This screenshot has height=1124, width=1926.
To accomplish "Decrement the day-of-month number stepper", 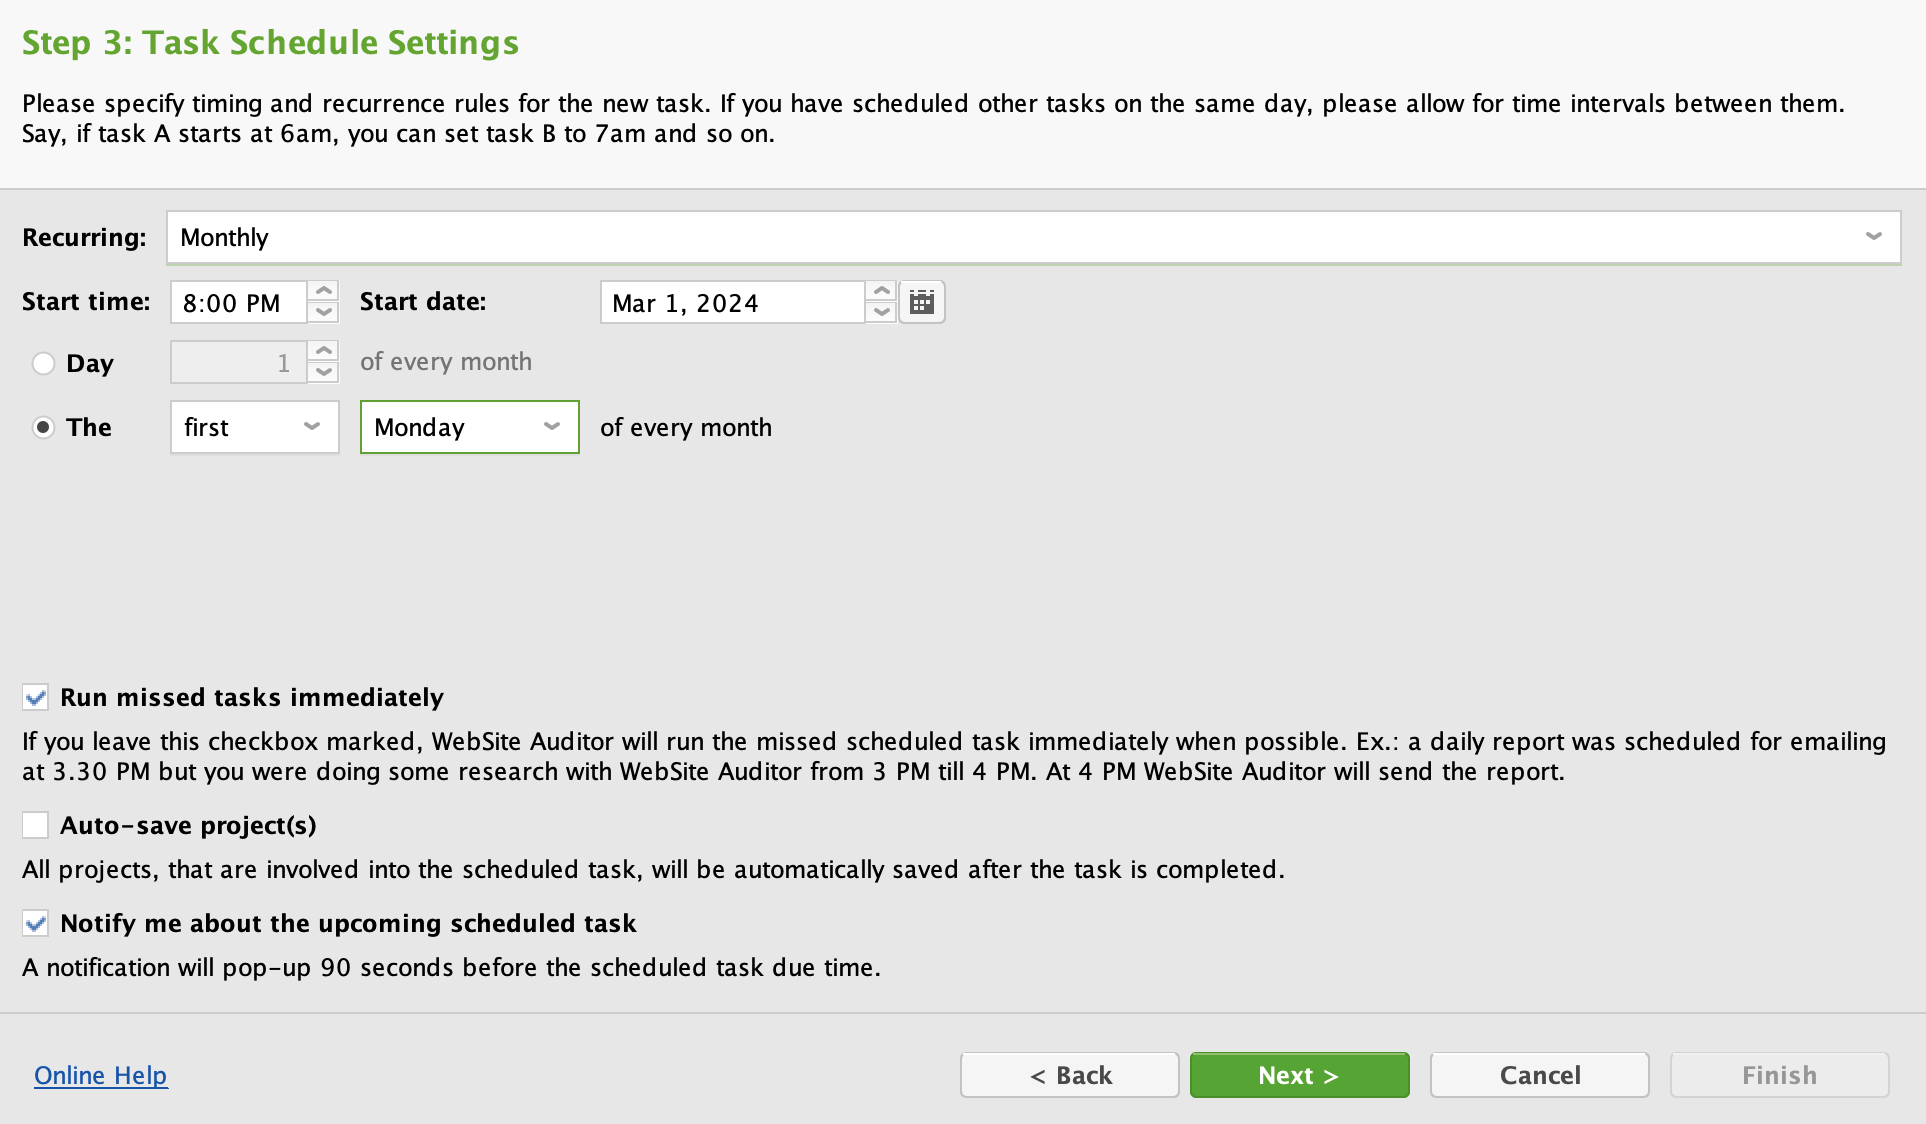I will (x=323, y=373).
